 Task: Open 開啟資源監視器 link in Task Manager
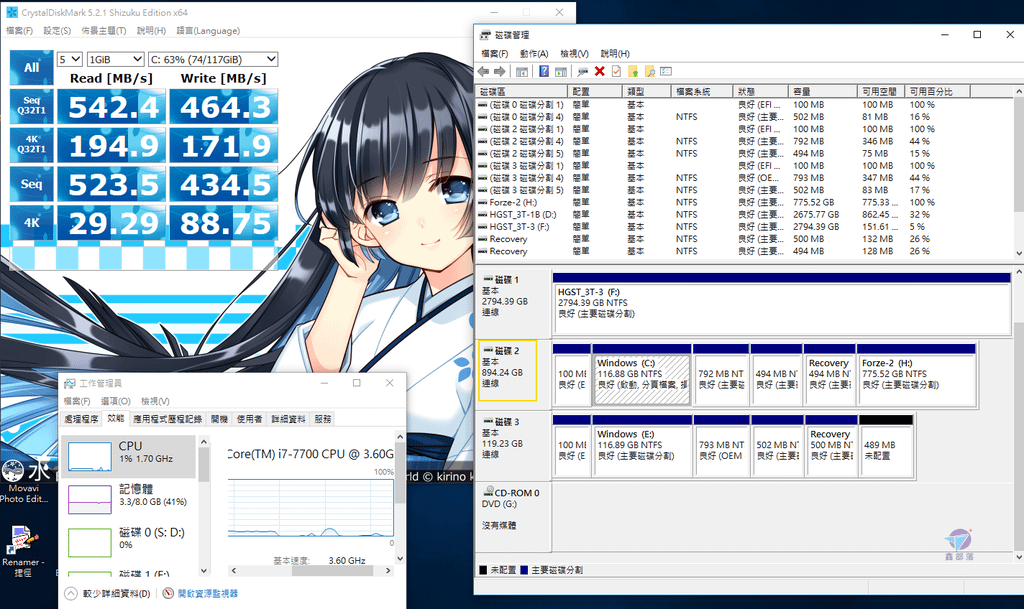(208, 593)
